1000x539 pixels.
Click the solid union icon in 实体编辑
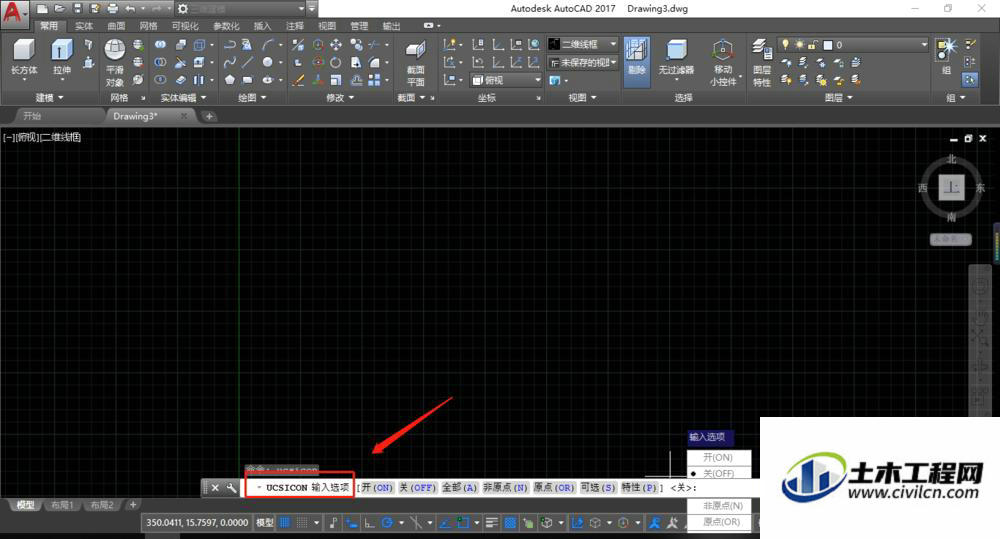[160, 45]
